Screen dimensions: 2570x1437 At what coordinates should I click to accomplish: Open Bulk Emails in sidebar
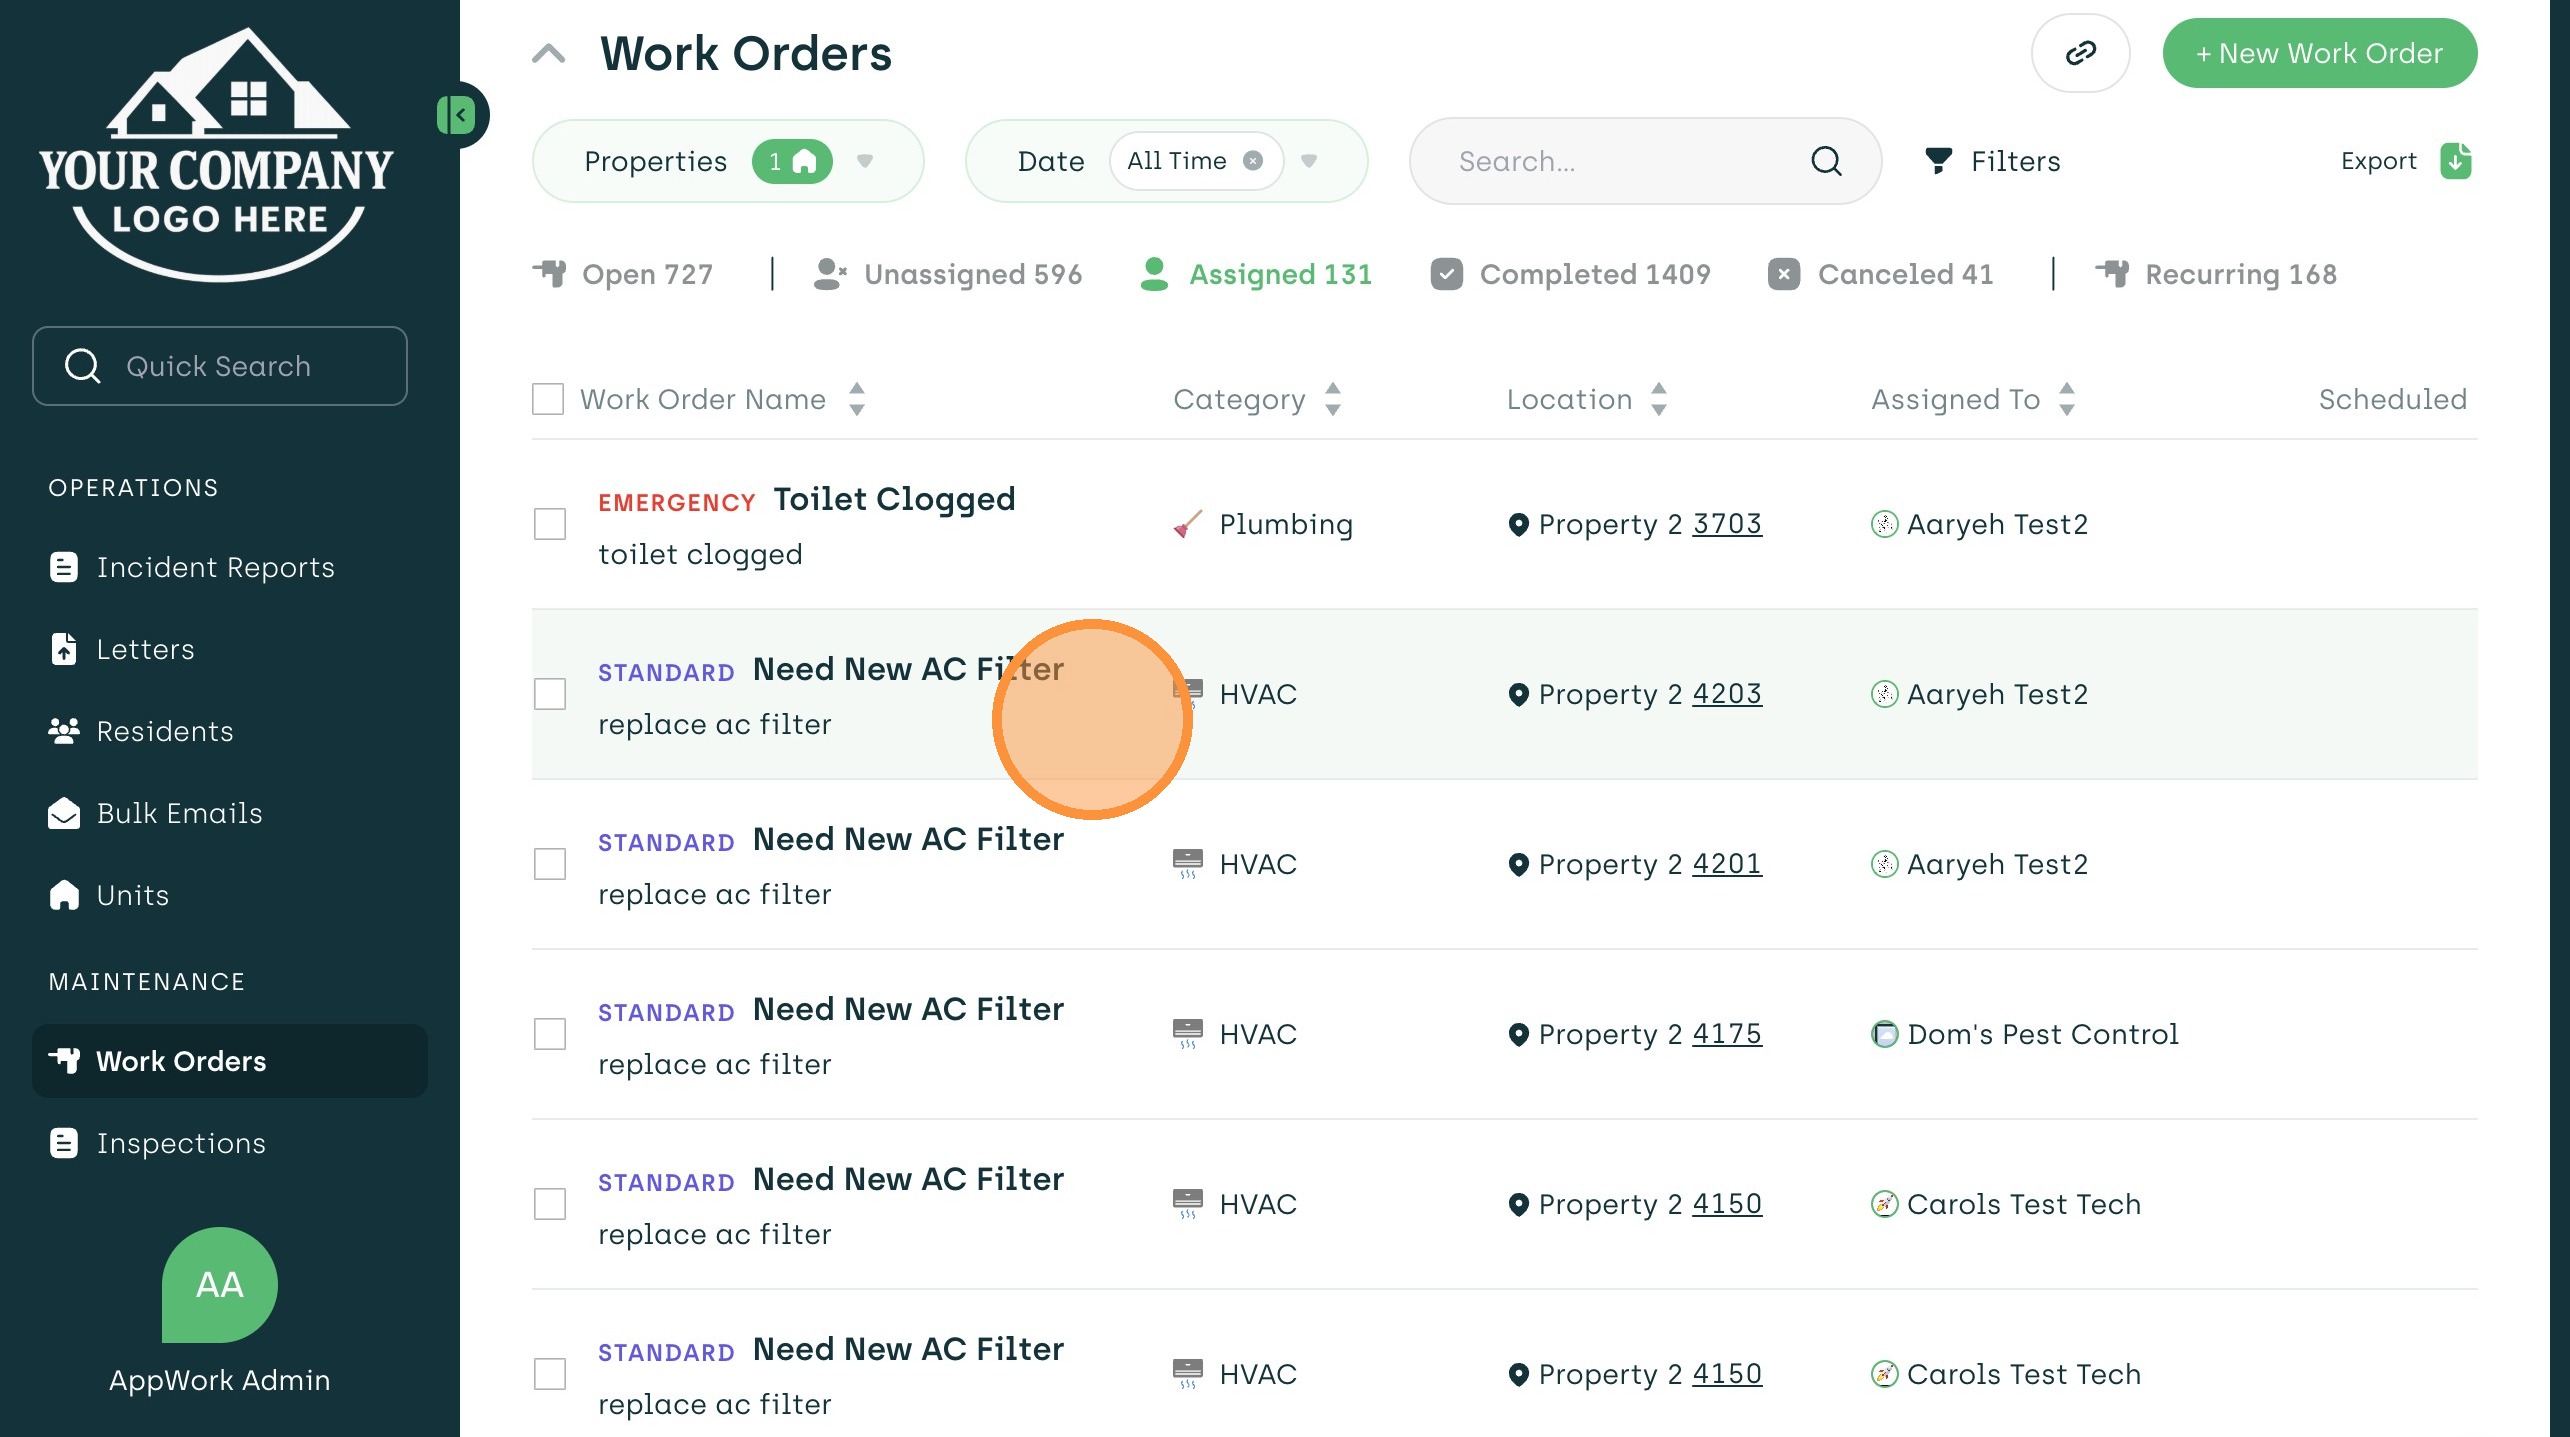pos(179,813)
